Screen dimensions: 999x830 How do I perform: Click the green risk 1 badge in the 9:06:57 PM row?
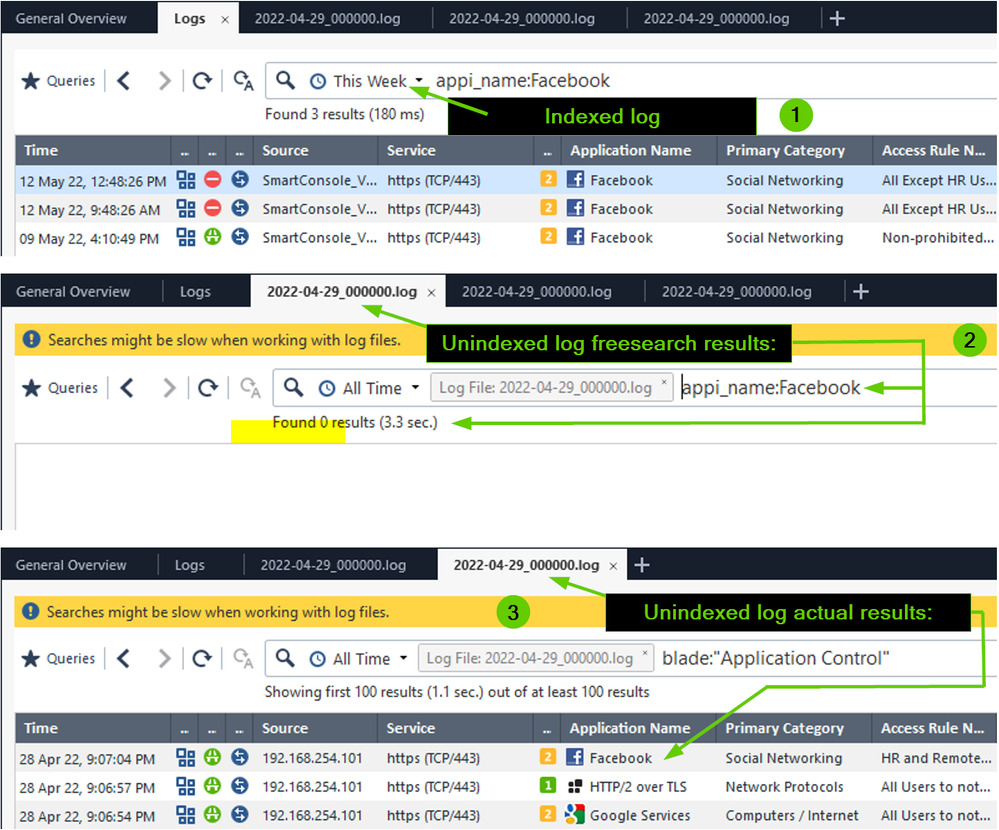pos(548,786)
